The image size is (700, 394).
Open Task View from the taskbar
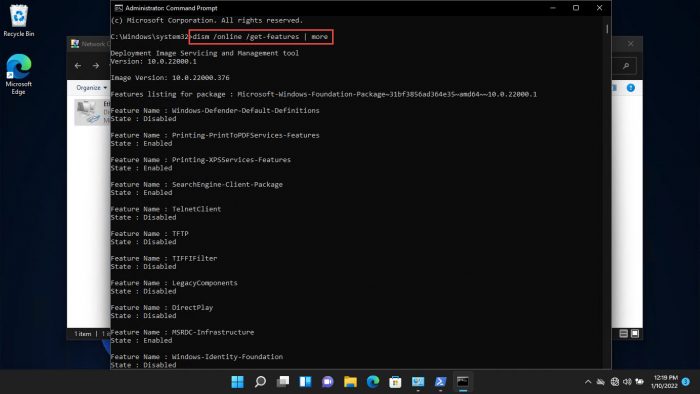point(283,382)
